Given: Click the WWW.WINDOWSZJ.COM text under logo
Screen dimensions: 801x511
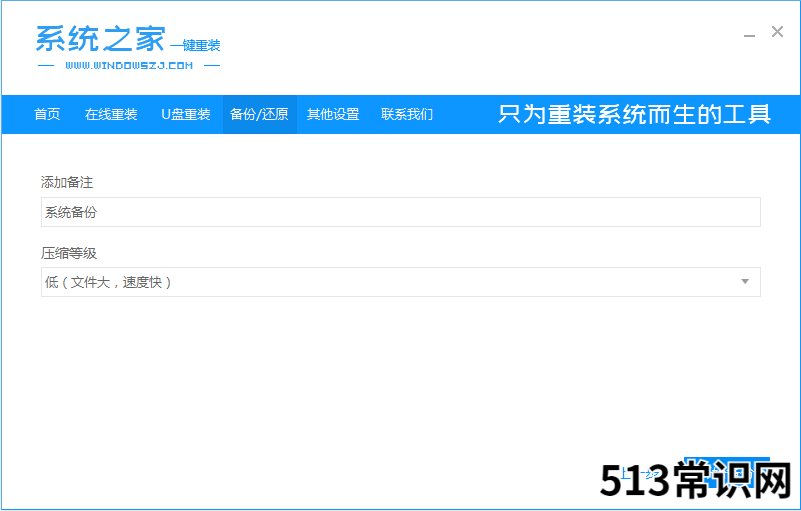Looking at the screenshot, I should pyautogui.click(x=129, y=65).
